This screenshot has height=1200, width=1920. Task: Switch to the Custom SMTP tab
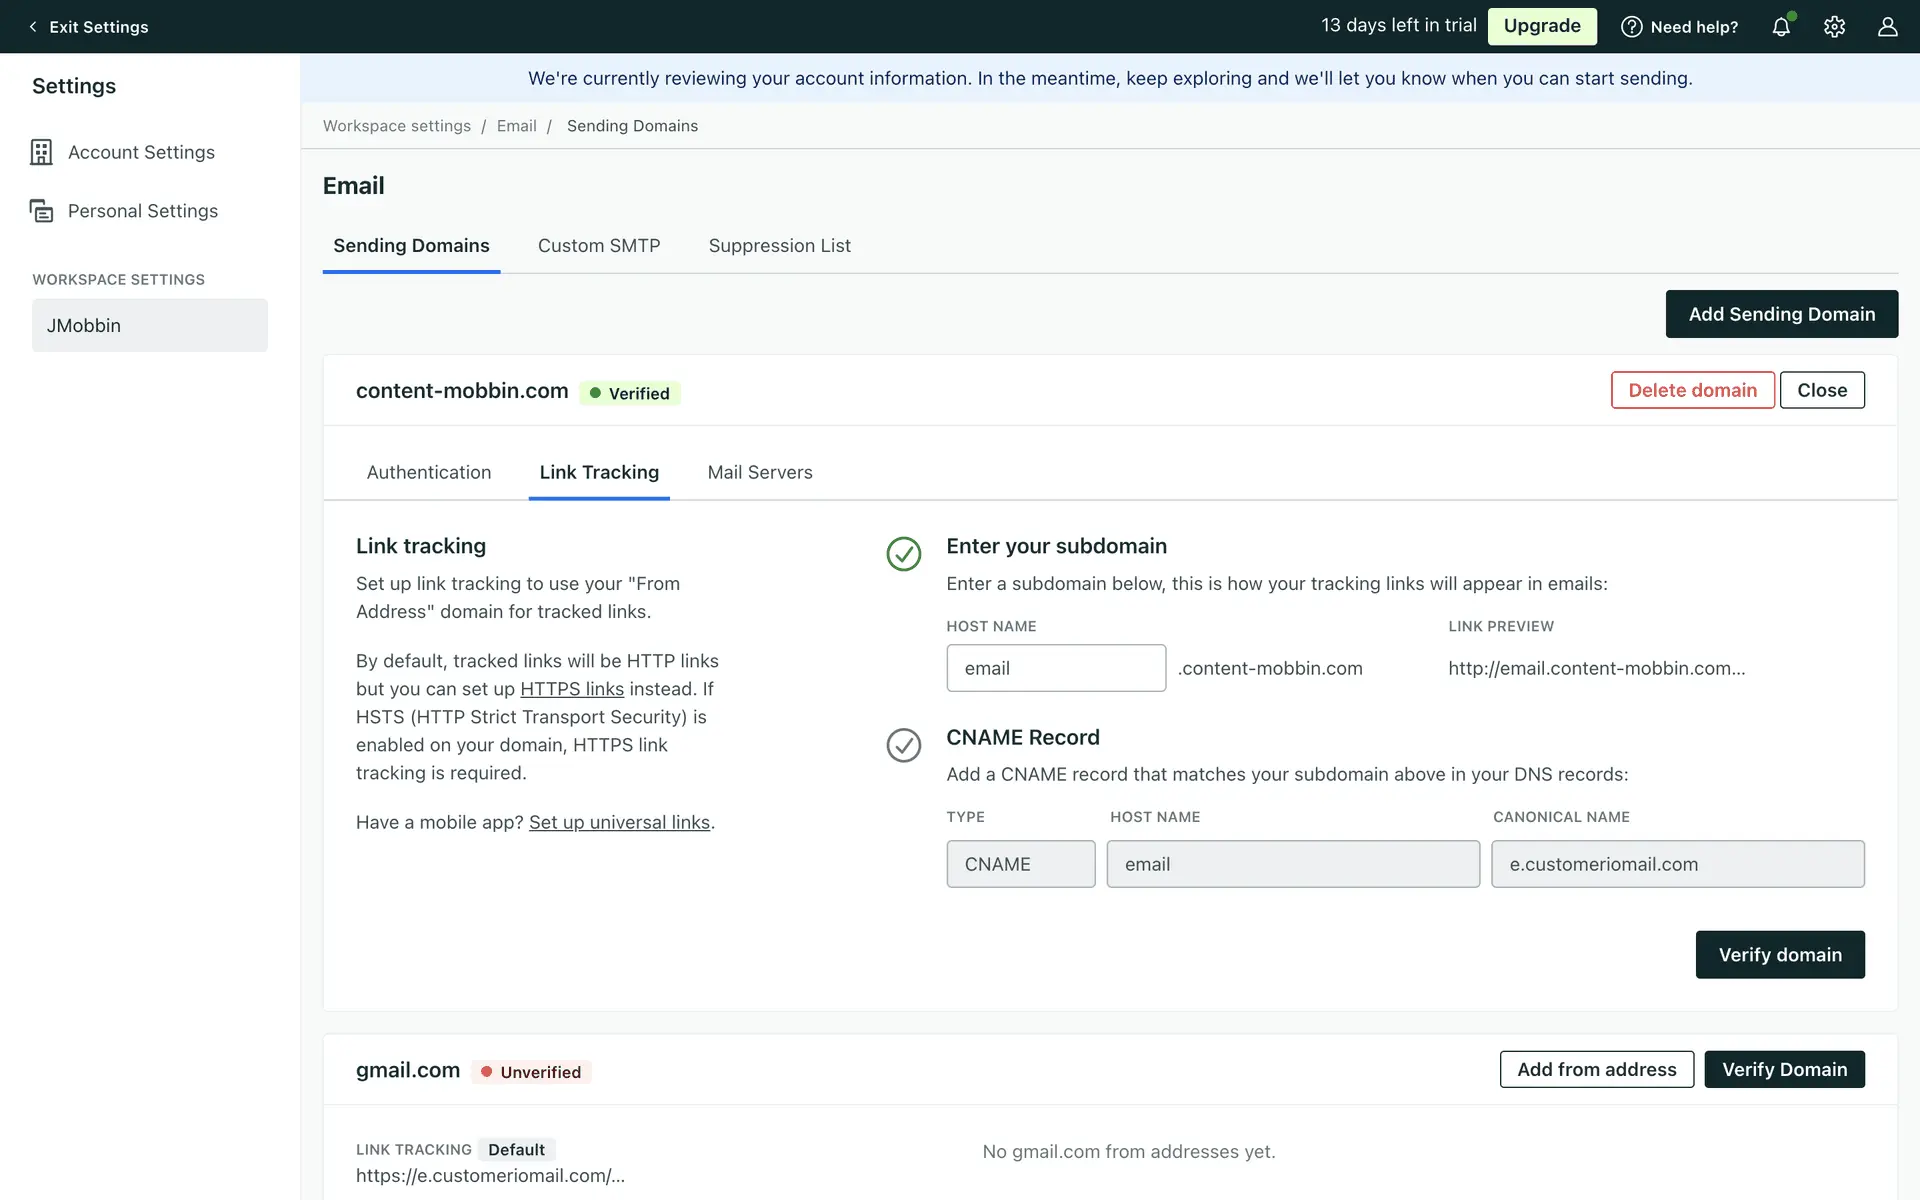(599, 246)
